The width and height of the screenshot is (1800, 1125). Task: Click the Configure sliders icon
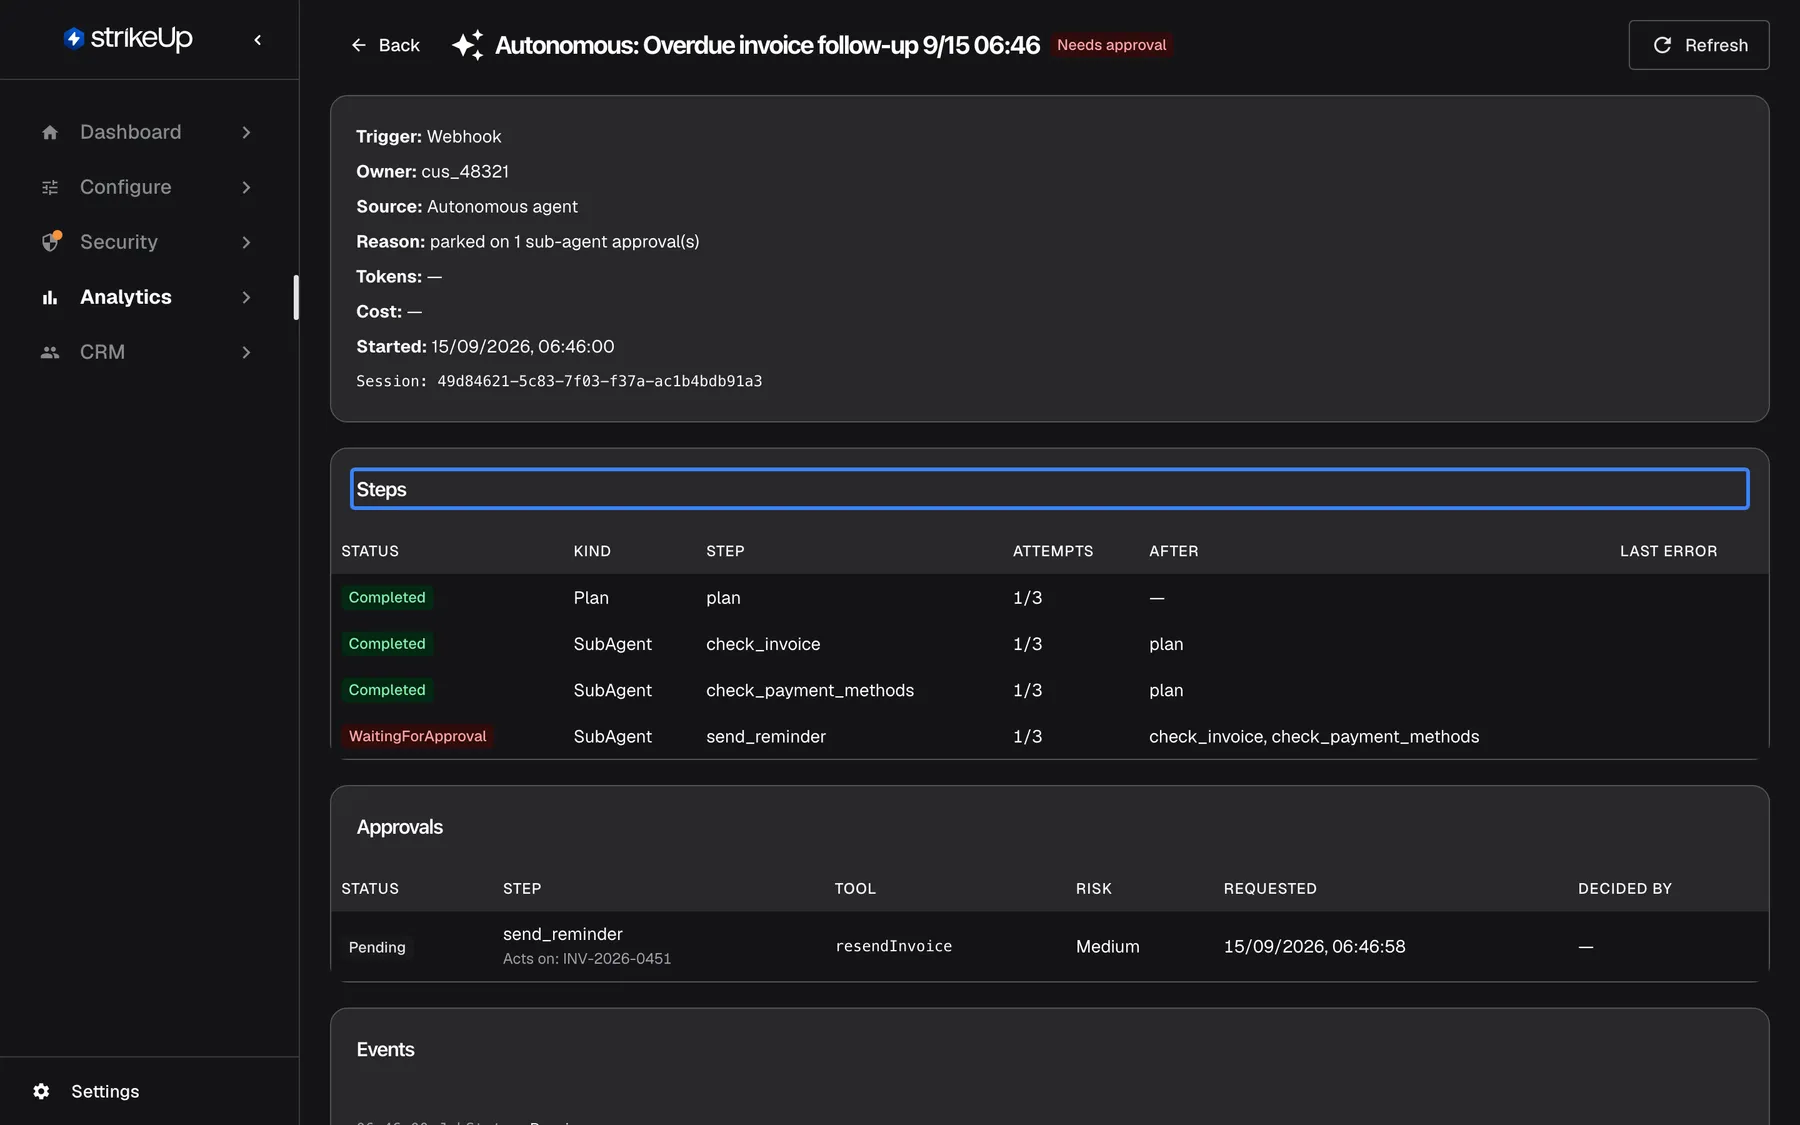click(x=50, y=187)
